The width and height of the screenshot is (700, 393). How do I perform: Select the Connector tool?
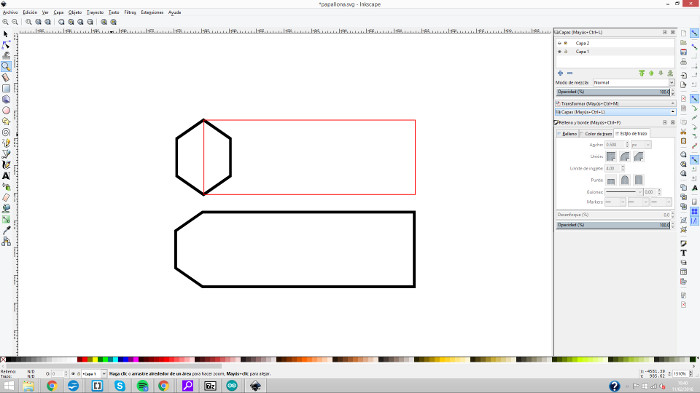[x=6, y=242]
